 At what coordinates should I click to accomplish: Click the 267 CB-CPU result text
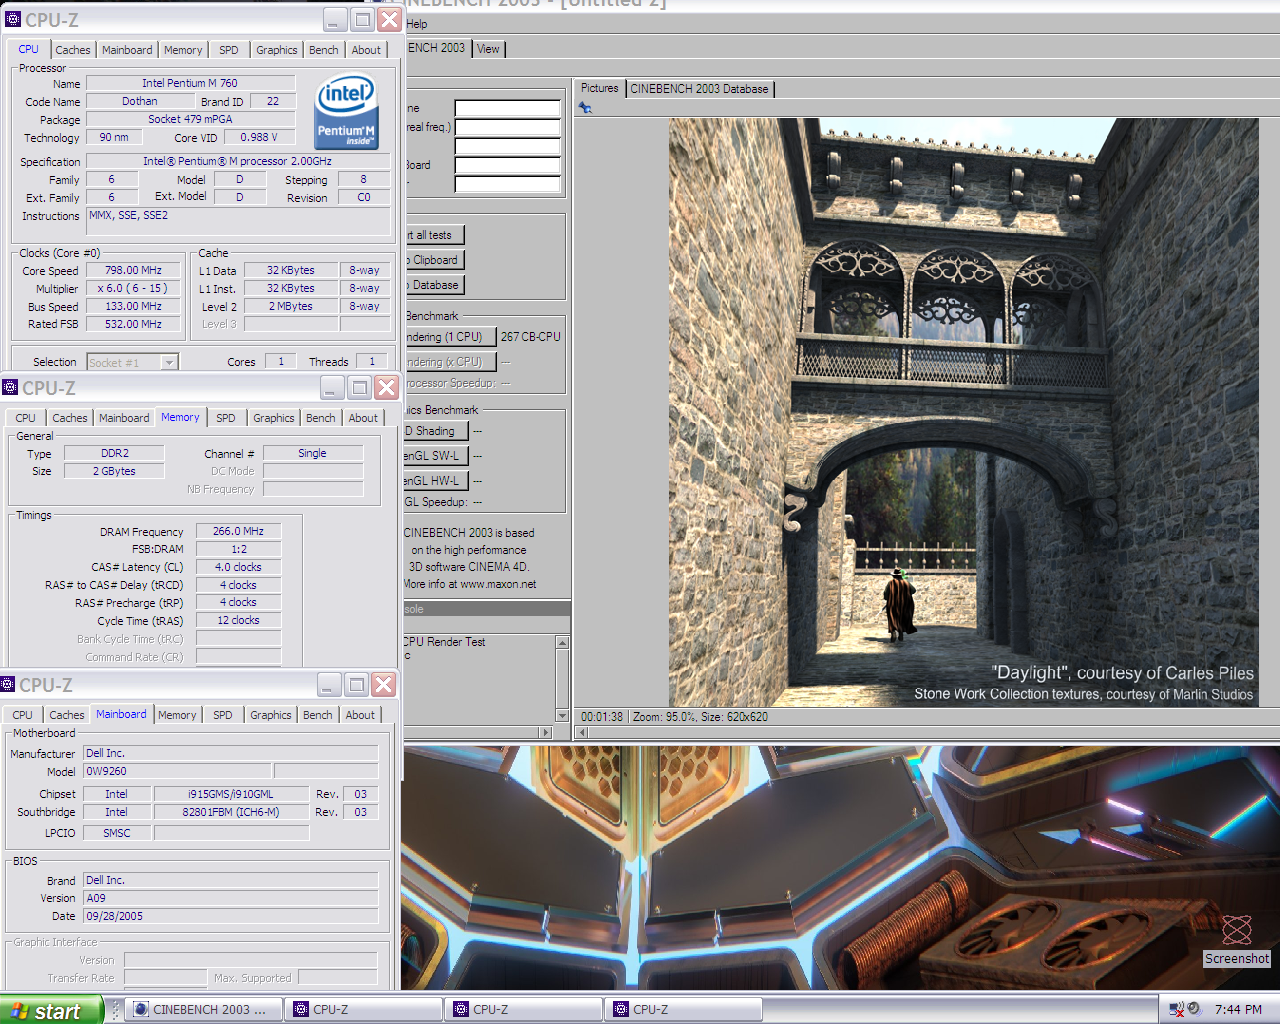click(x=530, y=337)
